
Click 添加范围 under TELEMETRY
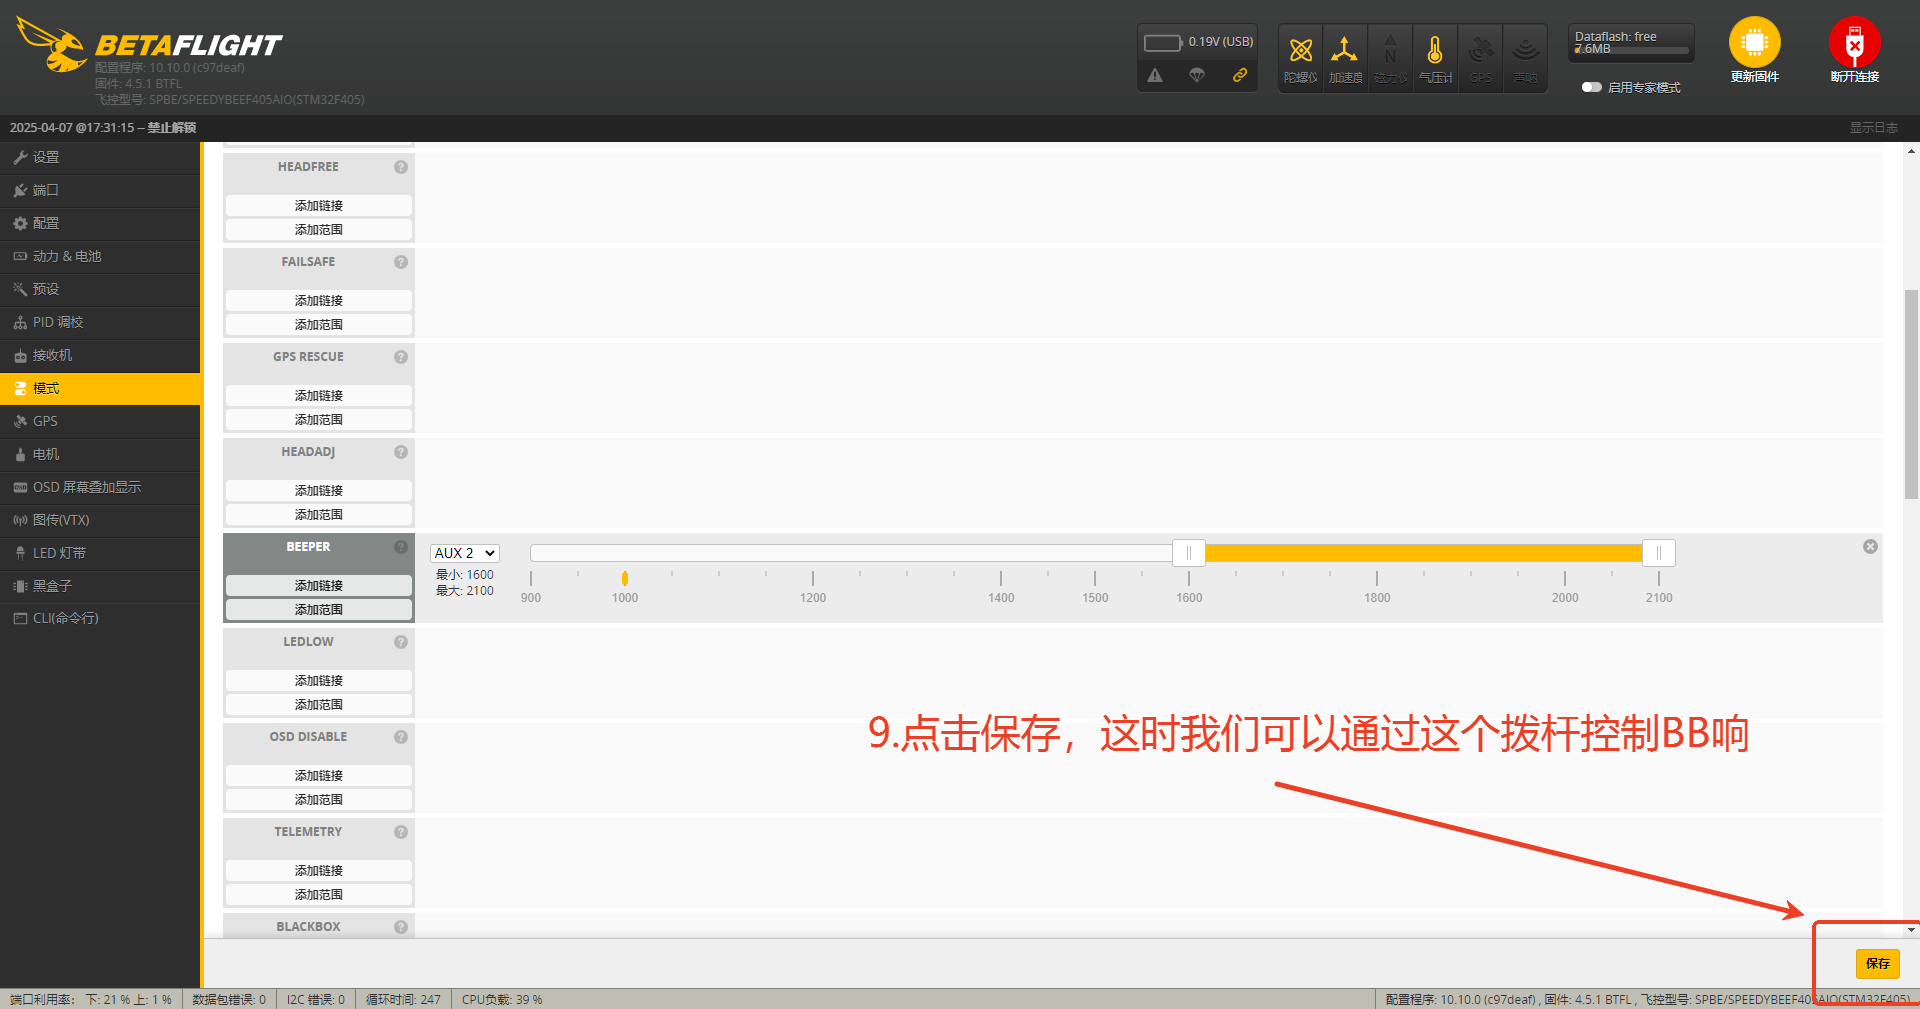[319, 895]
